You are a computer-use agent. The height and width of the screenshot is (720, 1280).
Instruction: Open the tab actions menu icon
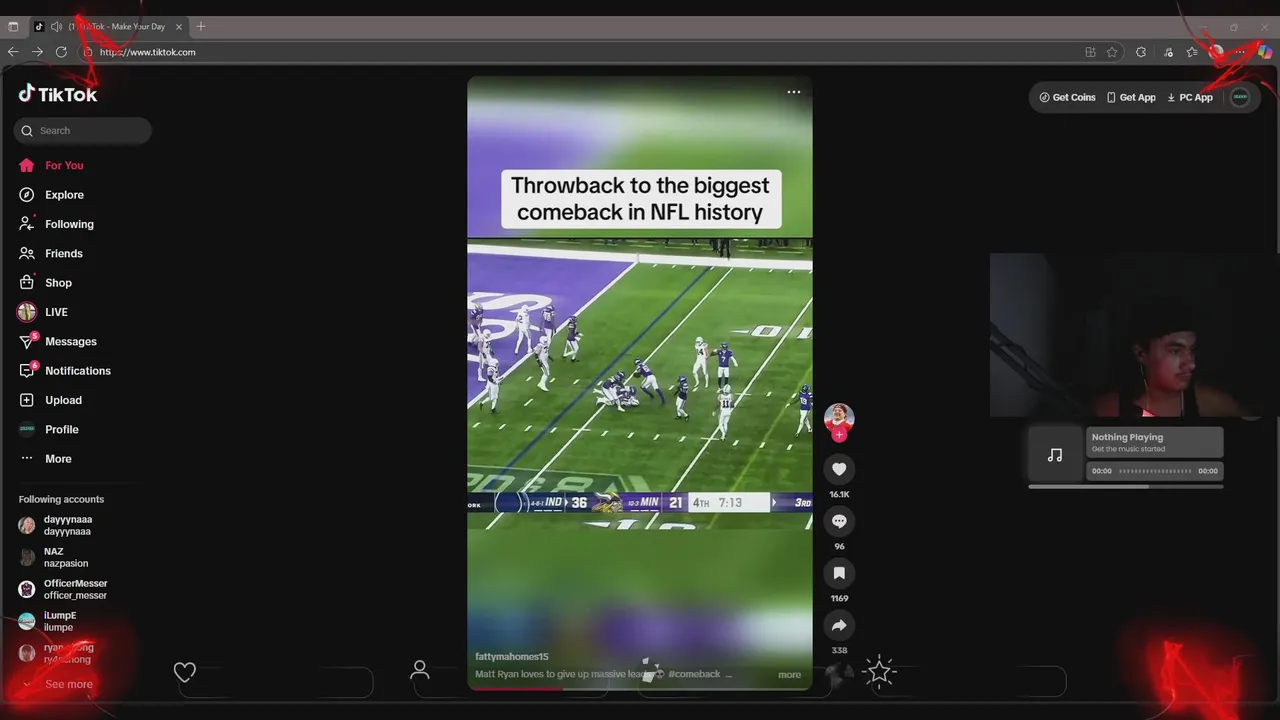point(13,27)
